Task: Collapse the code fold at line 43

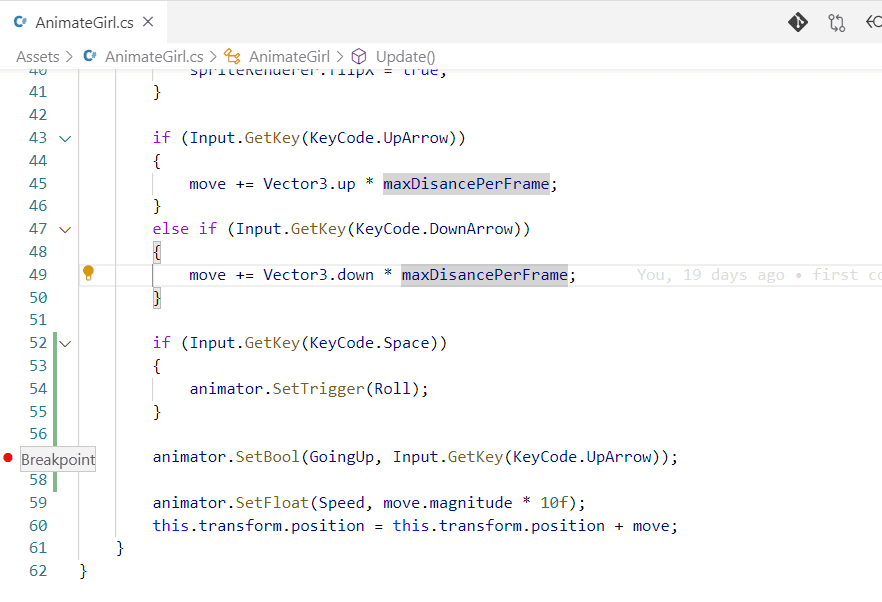Action: point(66,138)
